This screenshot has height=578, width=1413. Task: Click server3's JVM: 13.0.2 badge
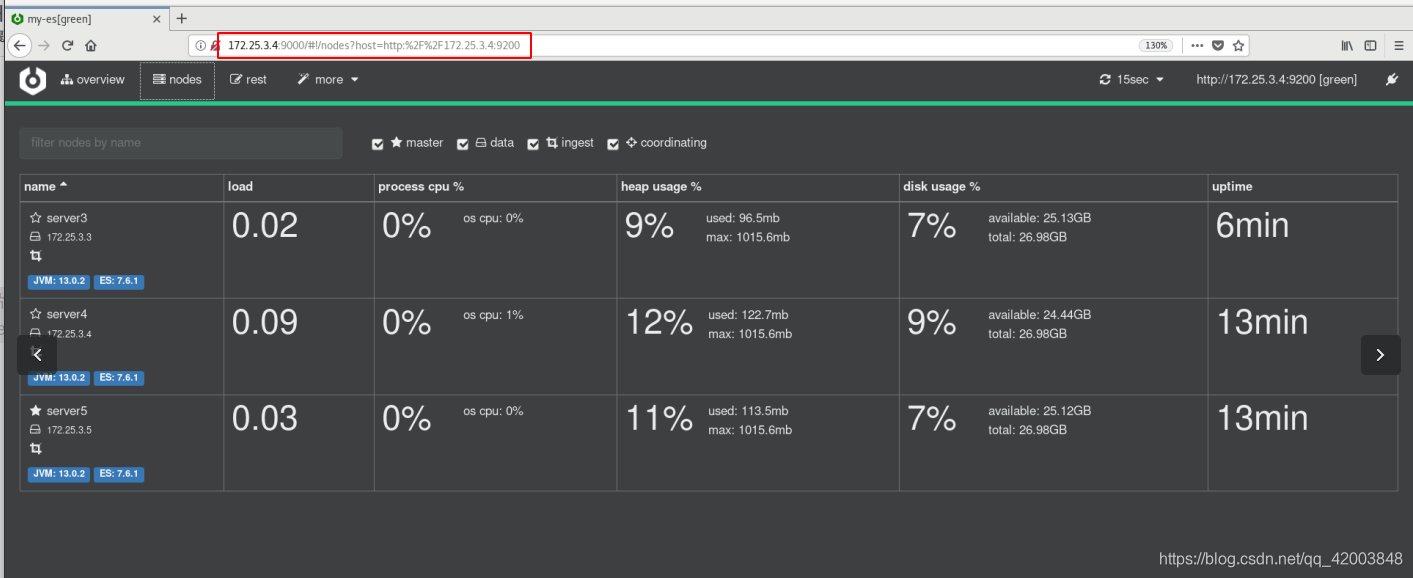[x=57, y=282]
